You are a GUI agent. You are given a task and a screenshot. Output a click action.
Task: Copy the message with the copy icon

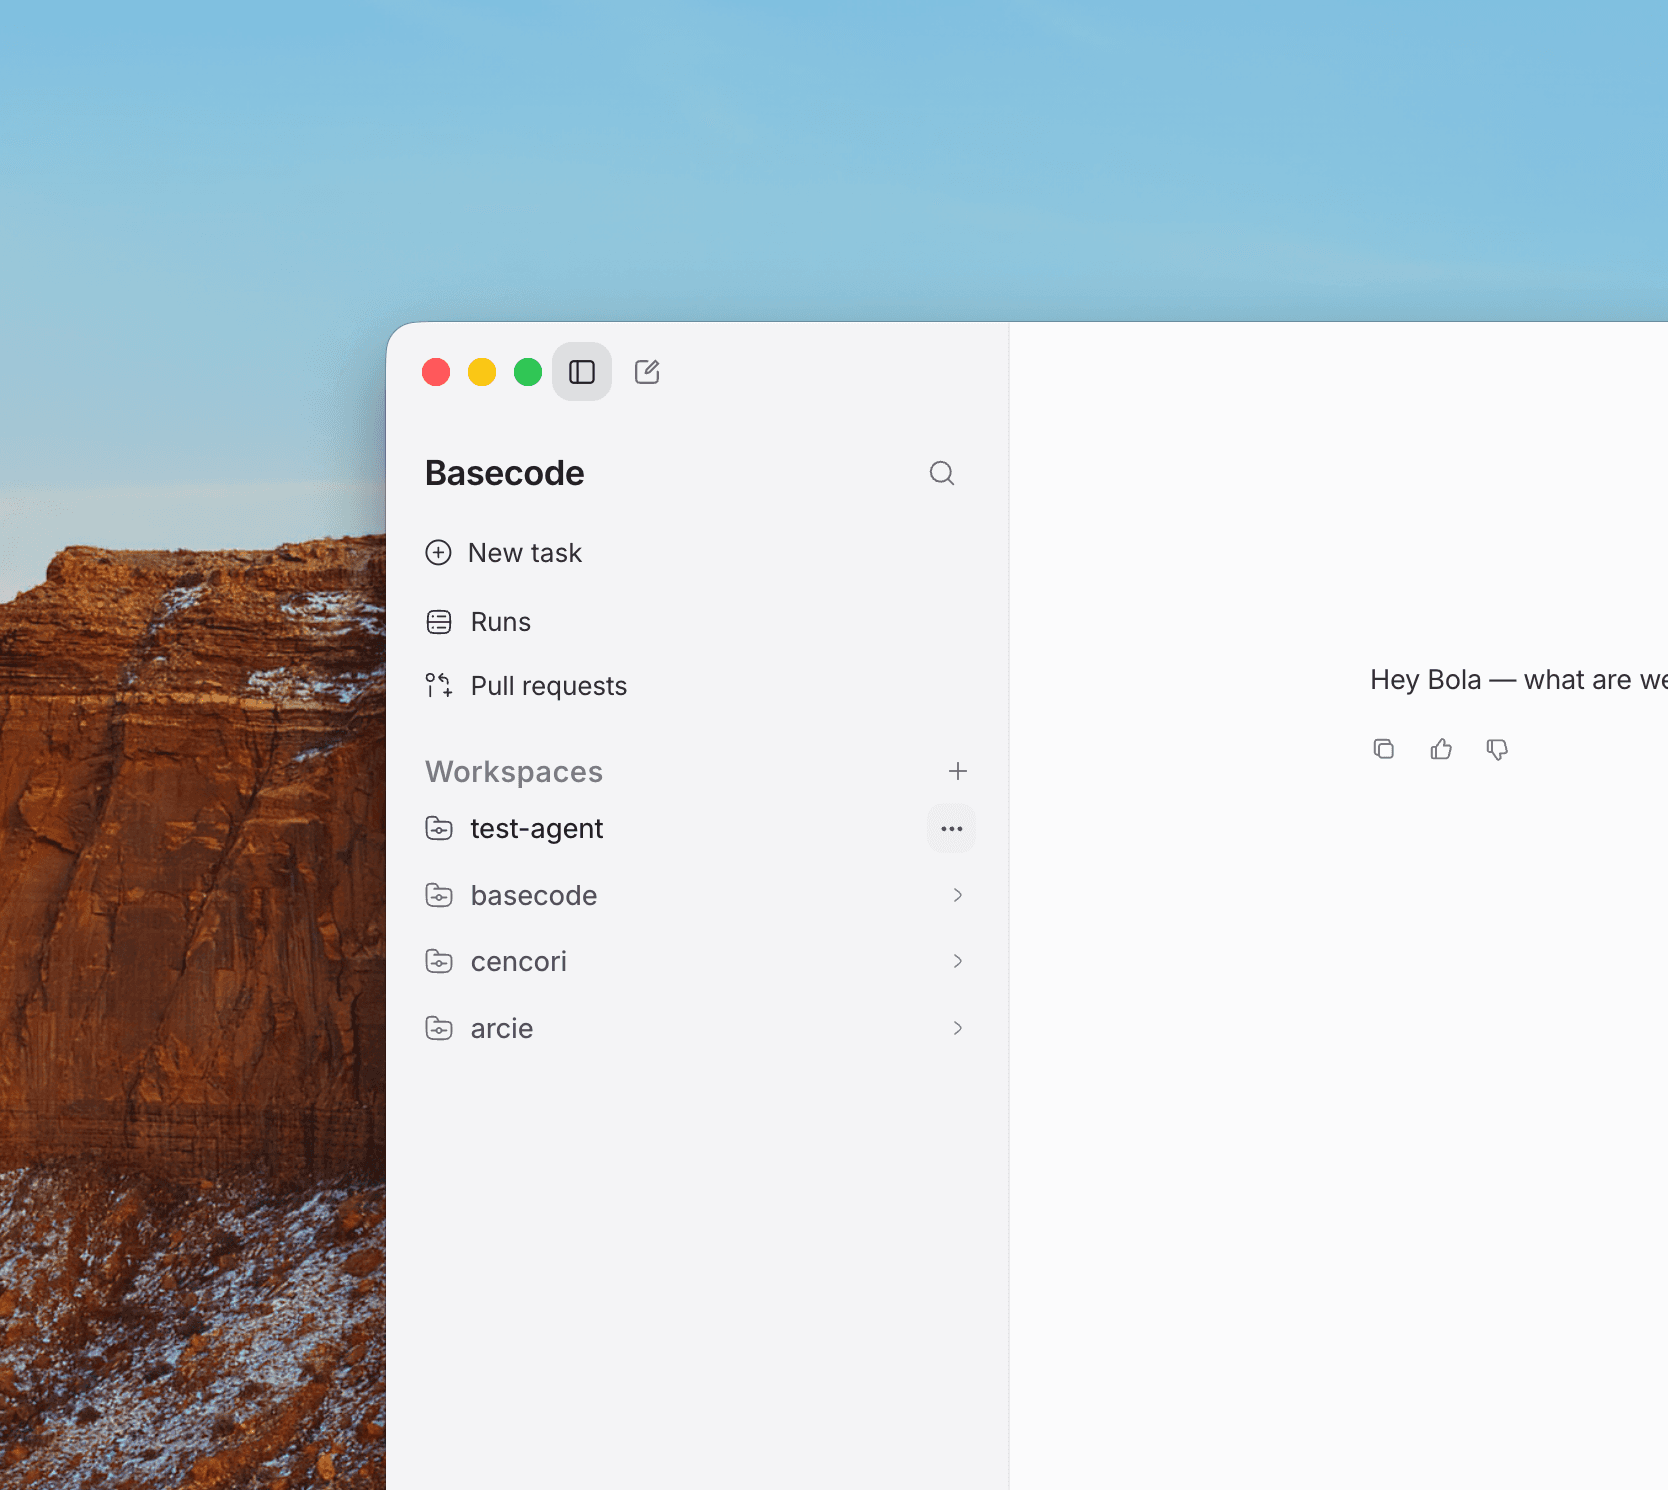[1384, 749]
